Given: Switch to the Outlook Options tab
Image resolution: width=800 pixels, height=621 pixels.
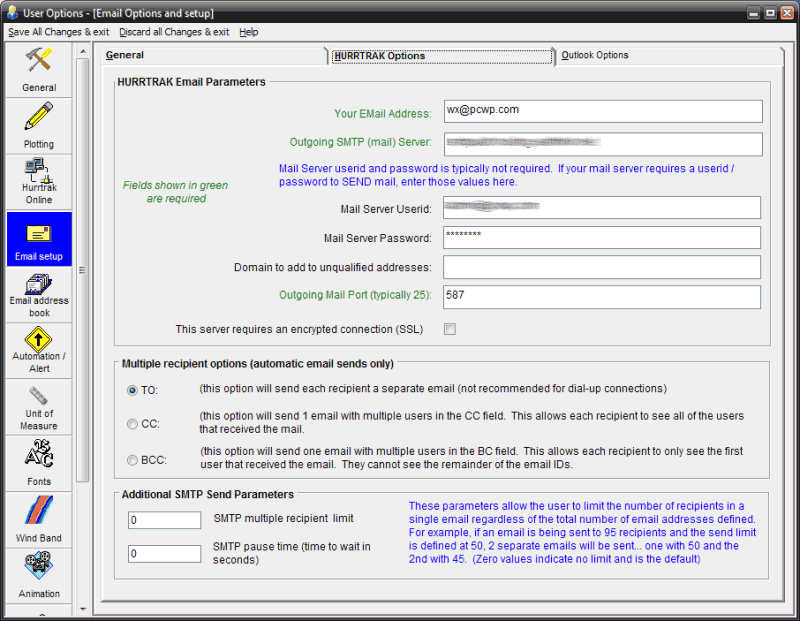Looking at the screenshot, I should 595,55.
